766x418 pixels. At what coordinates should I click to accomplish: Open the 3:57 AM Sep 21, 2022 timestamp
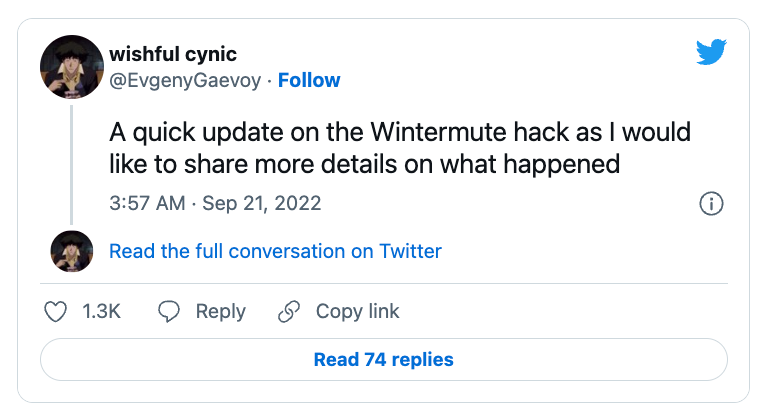(x=215, y=203)
